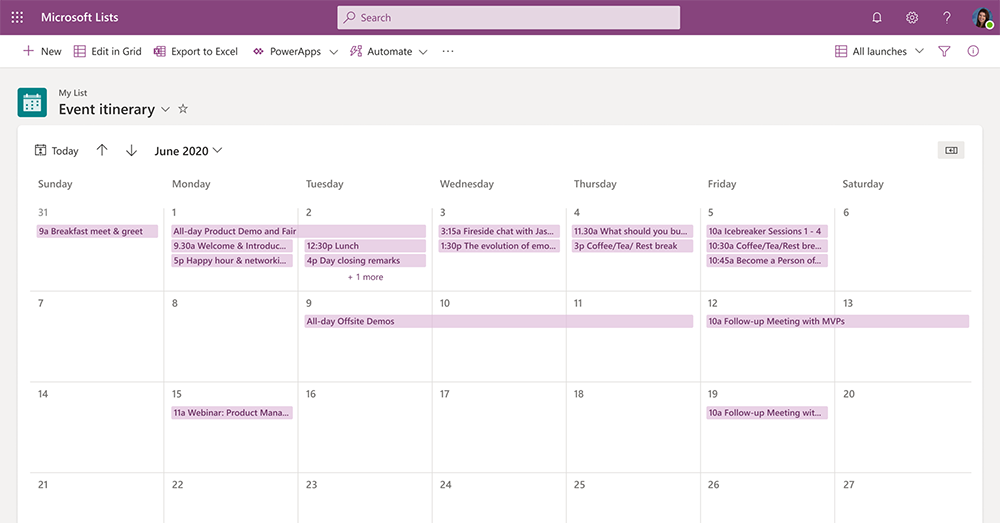The height and width of the screenshot is (523, 1000).
Task: Click inside the Search box
Action: [x=508, y=17]
